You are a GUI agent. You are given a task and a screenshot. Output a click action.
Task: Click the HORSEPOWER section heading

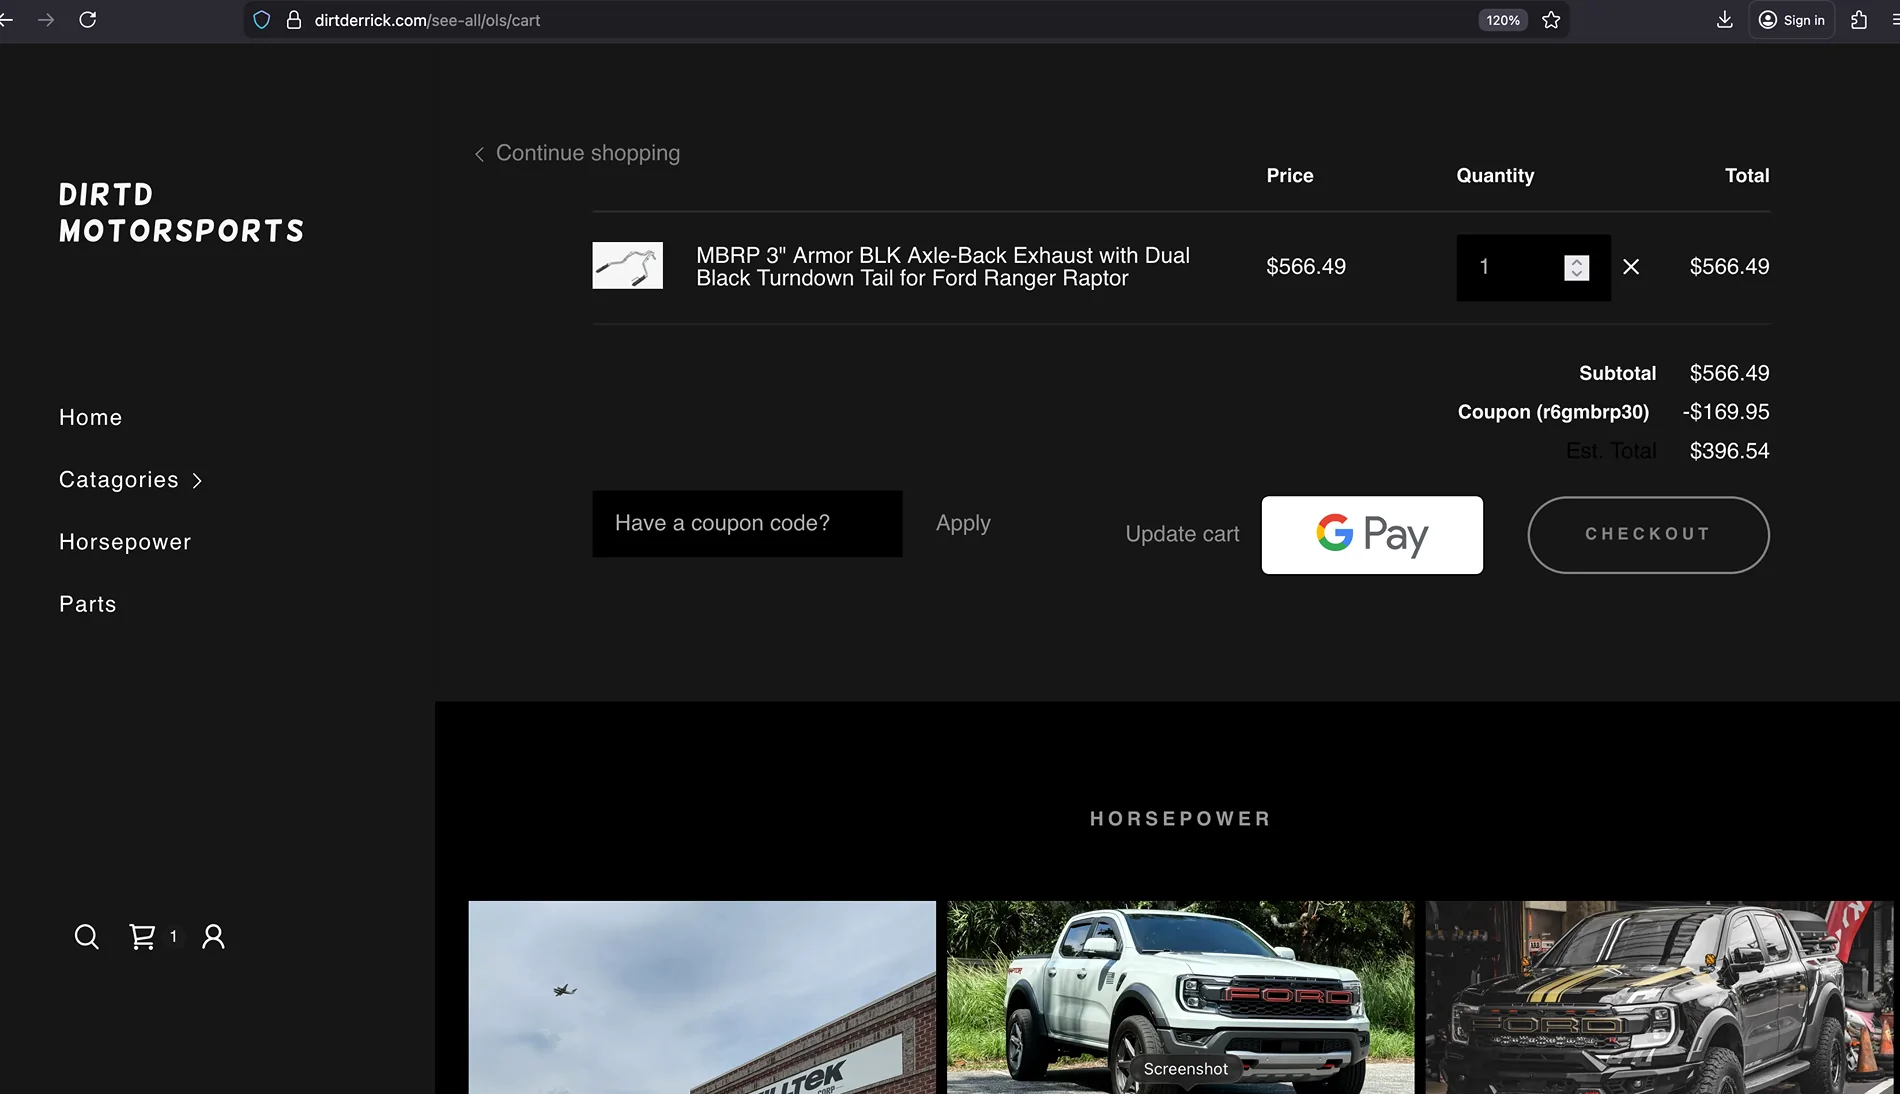pos(1181,819)
